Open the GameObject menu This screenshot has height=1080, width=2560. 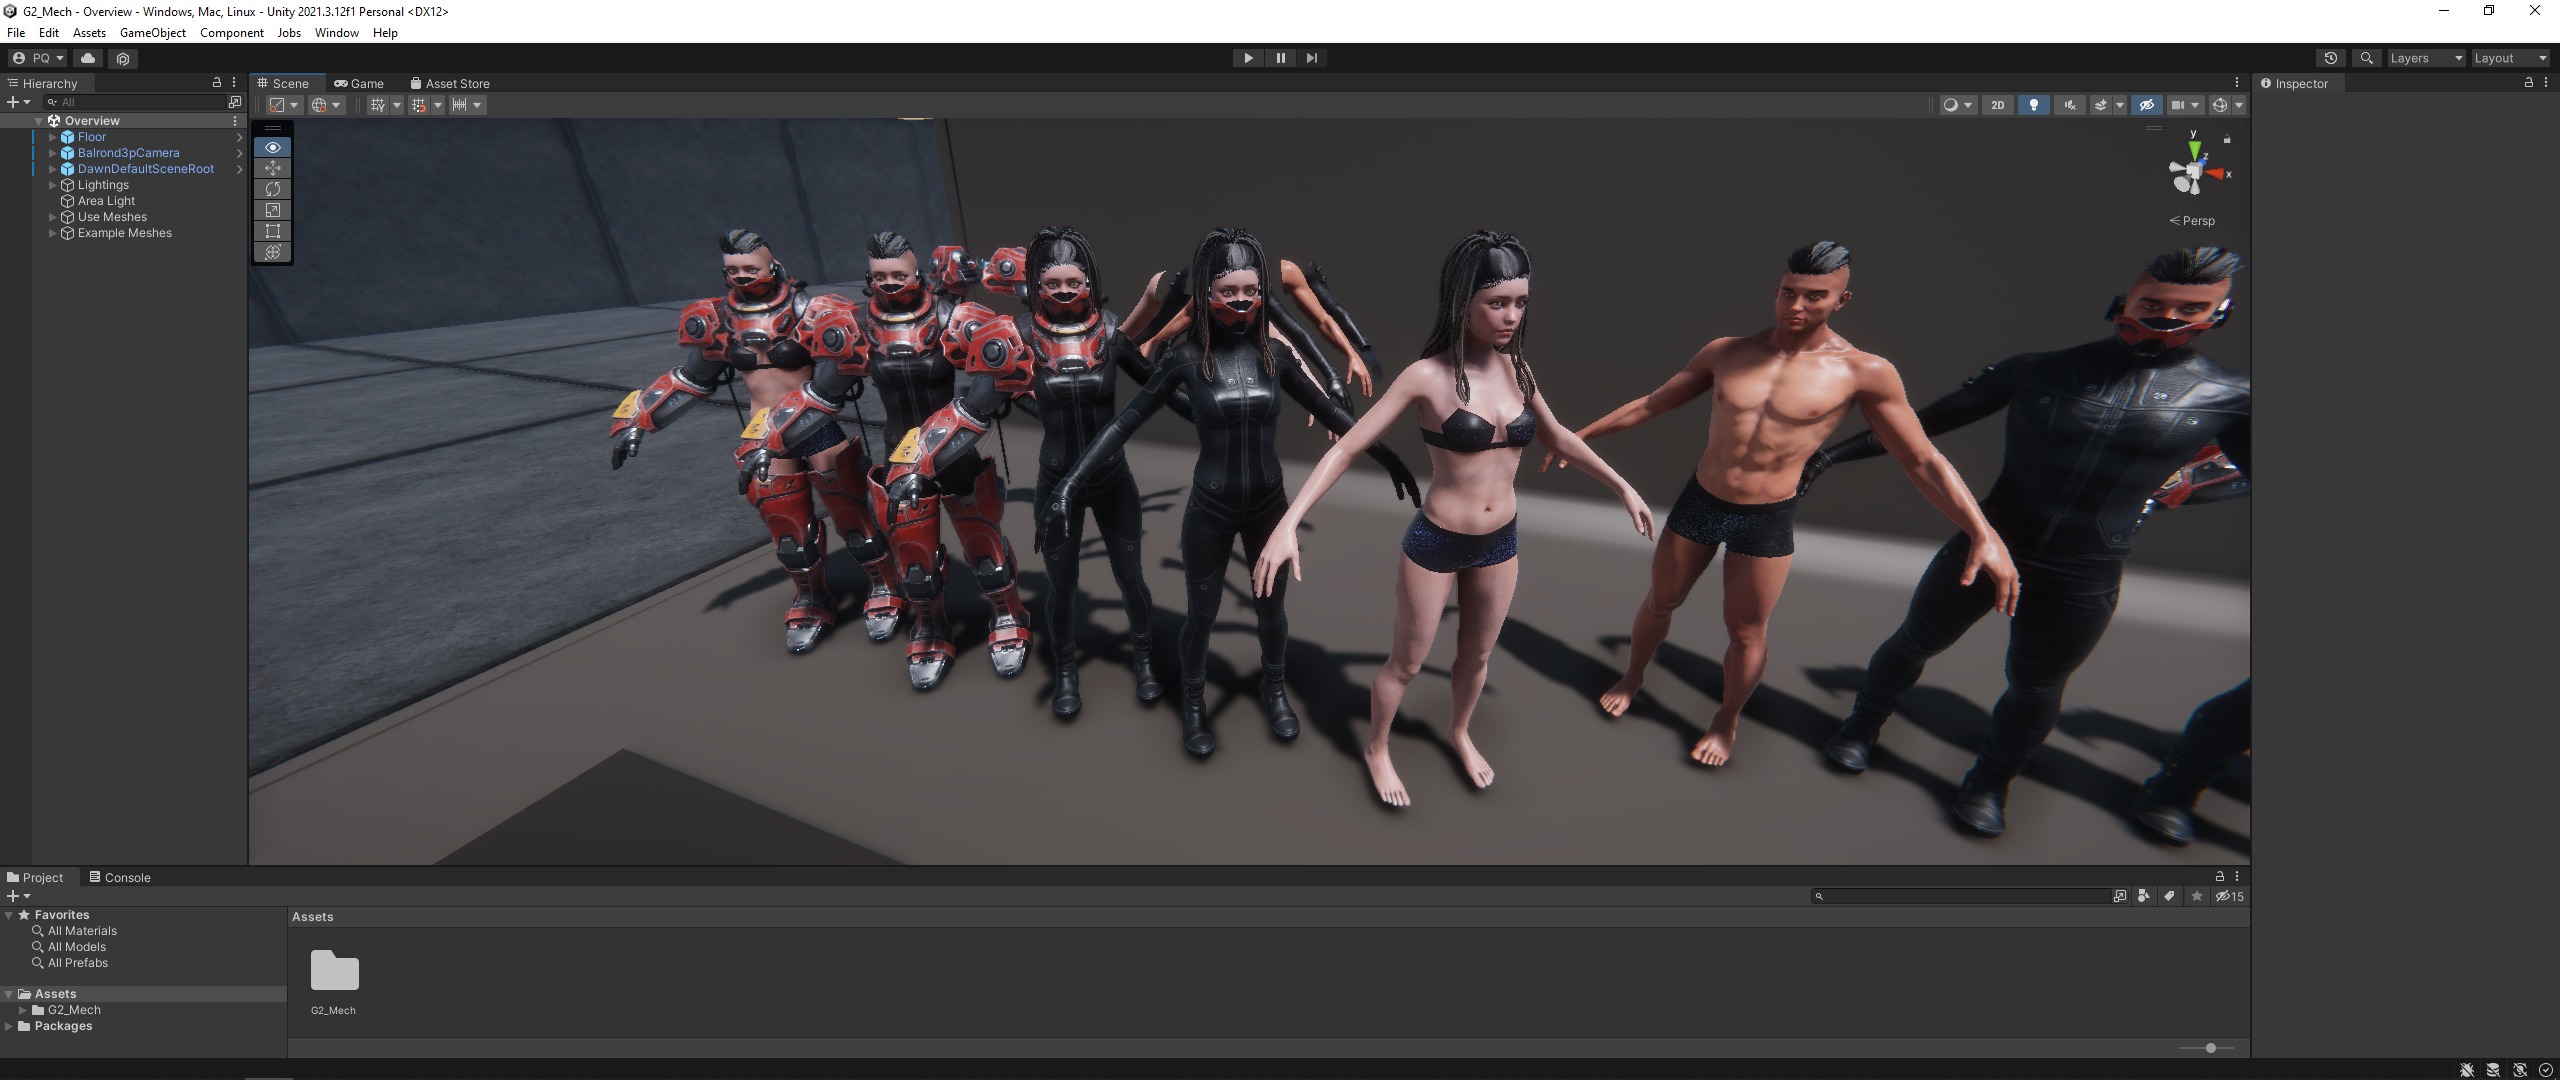click(152, 33)
